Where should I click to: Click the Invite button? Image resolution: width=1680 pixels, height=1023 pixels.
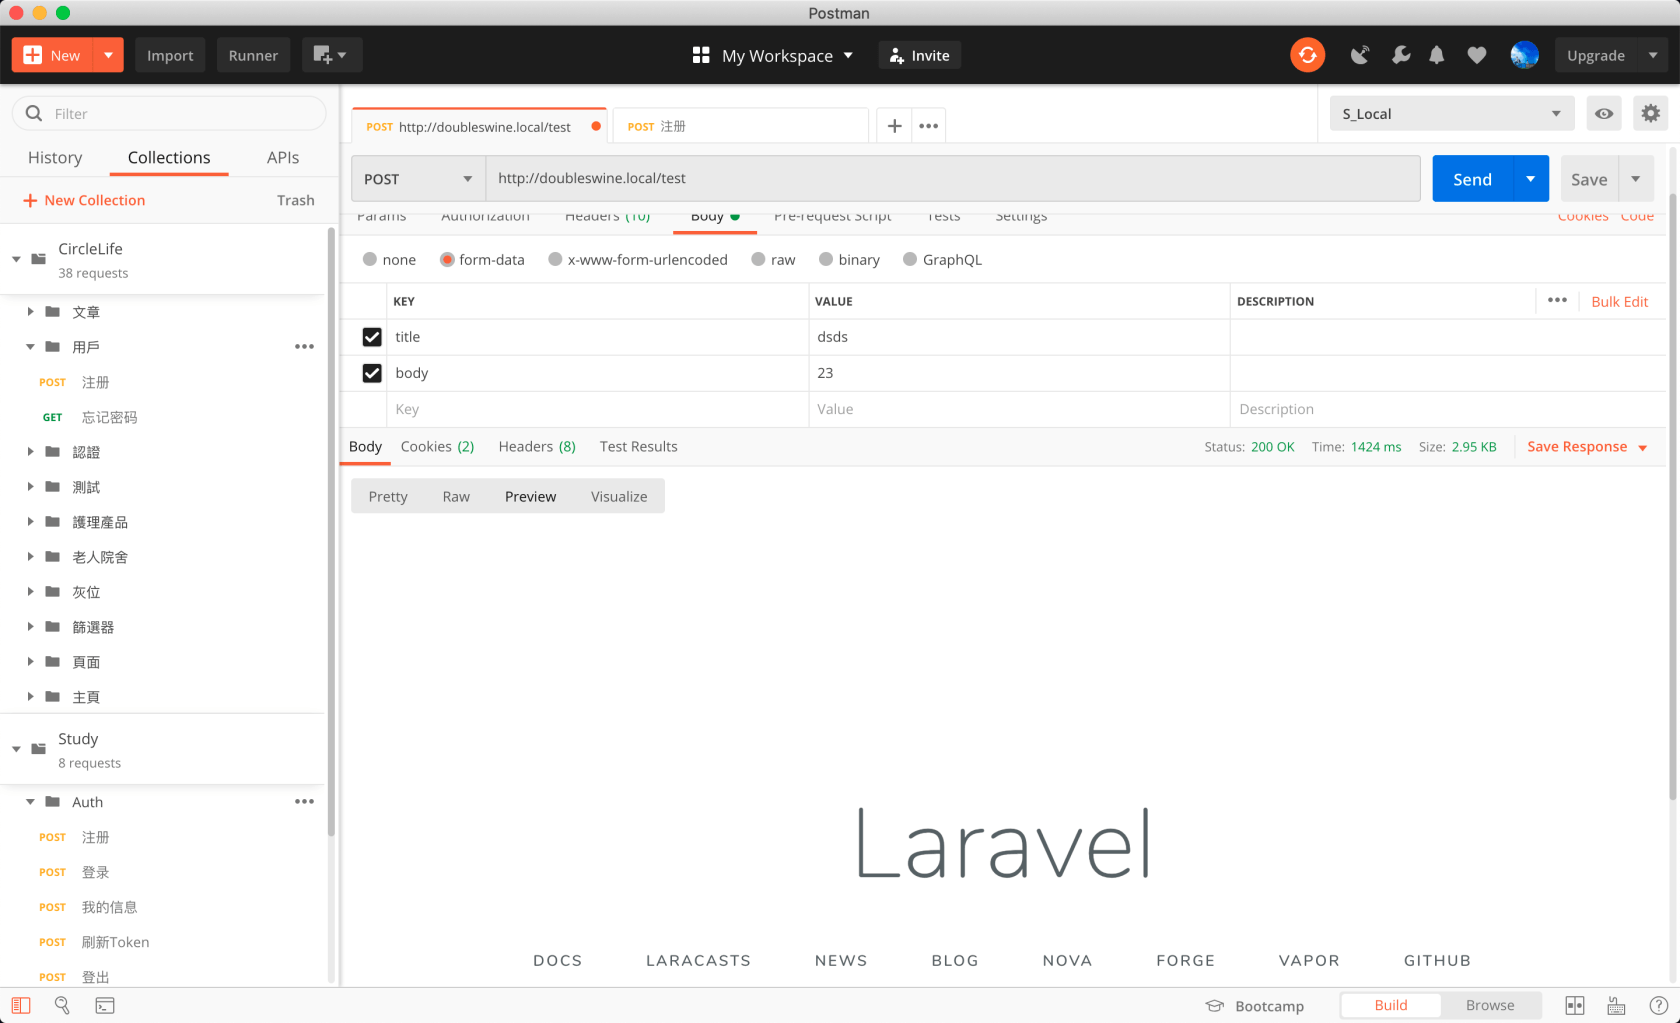click(919, 55)
